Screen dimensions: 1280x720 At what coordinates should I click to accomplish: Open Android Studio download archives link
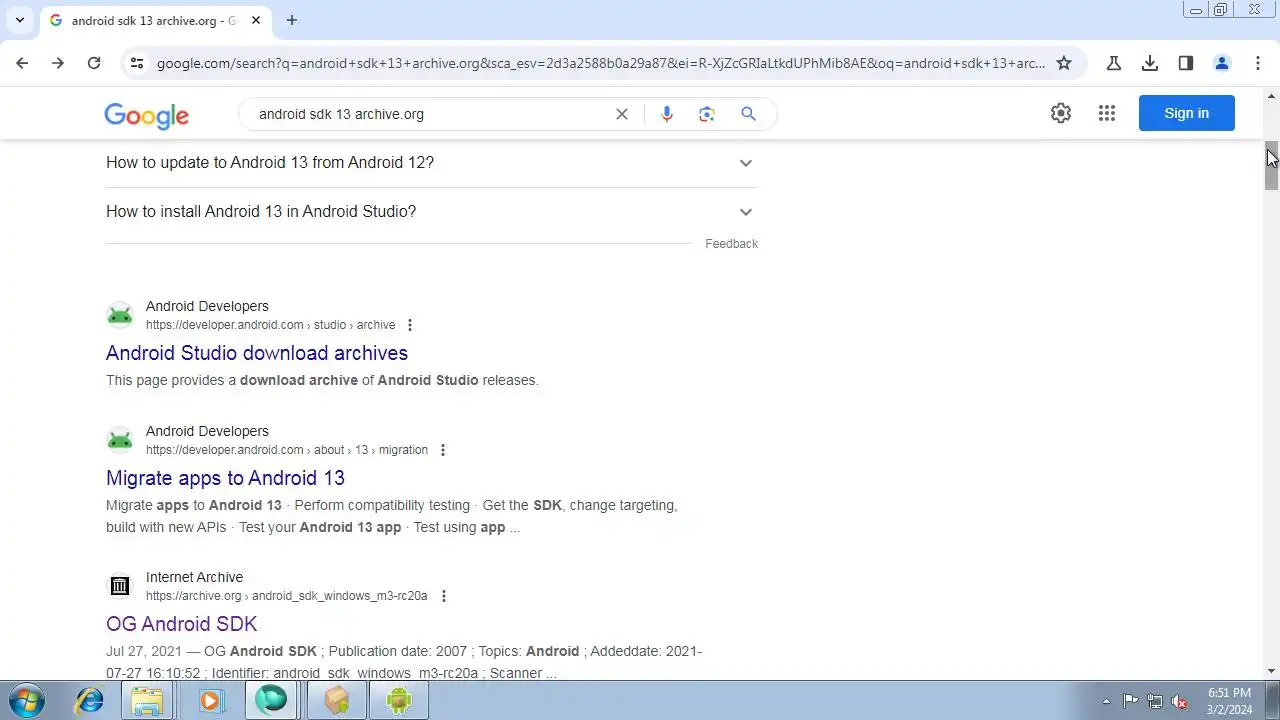257,353
